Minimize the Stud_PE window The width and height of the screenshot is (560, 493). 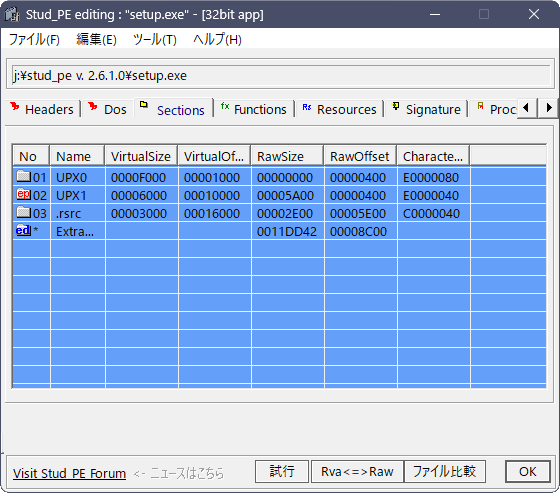tap(435, 14)
